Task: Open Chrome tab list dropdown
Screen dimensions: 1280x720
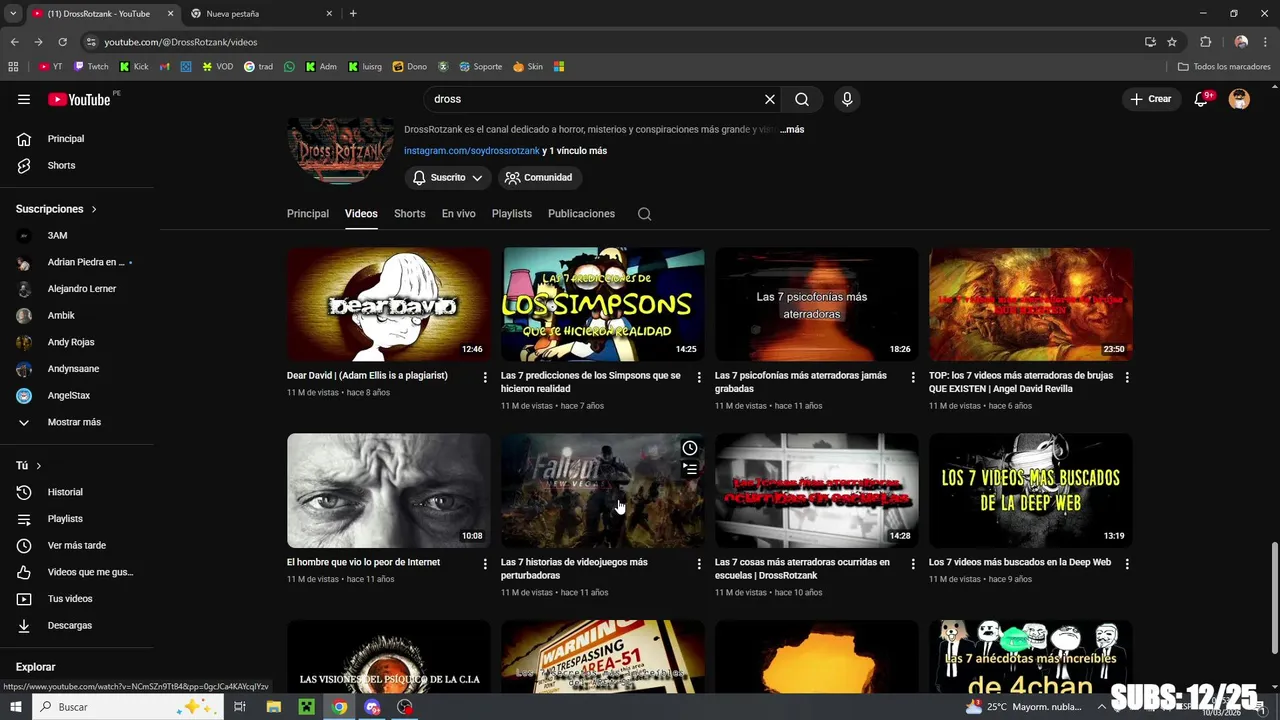Action: pyautogui.click(x=13, y=13)
